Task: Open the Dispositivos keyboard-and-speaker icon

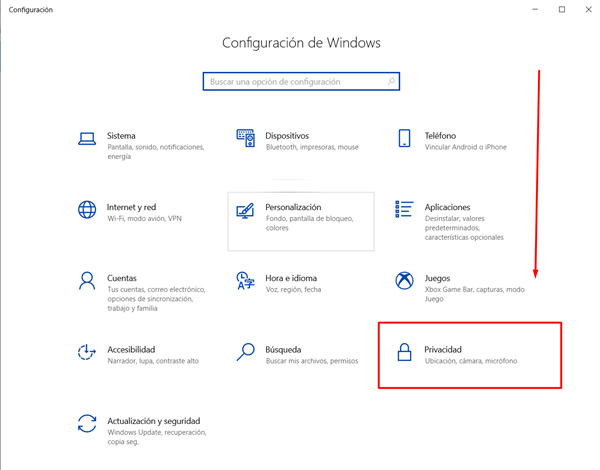Action: [x=245, y=138]
